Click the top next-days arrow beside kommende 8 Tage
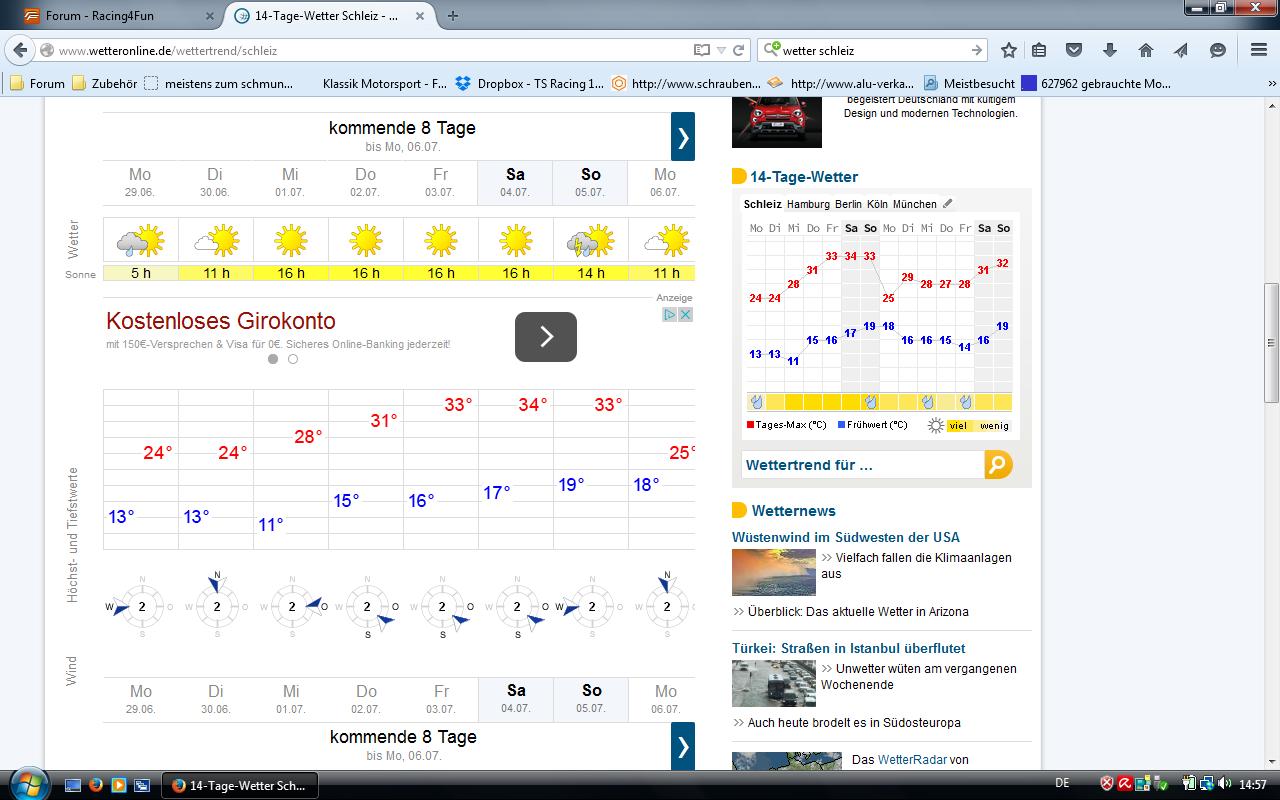The image size is (1280, 800). tap(682, 137)
